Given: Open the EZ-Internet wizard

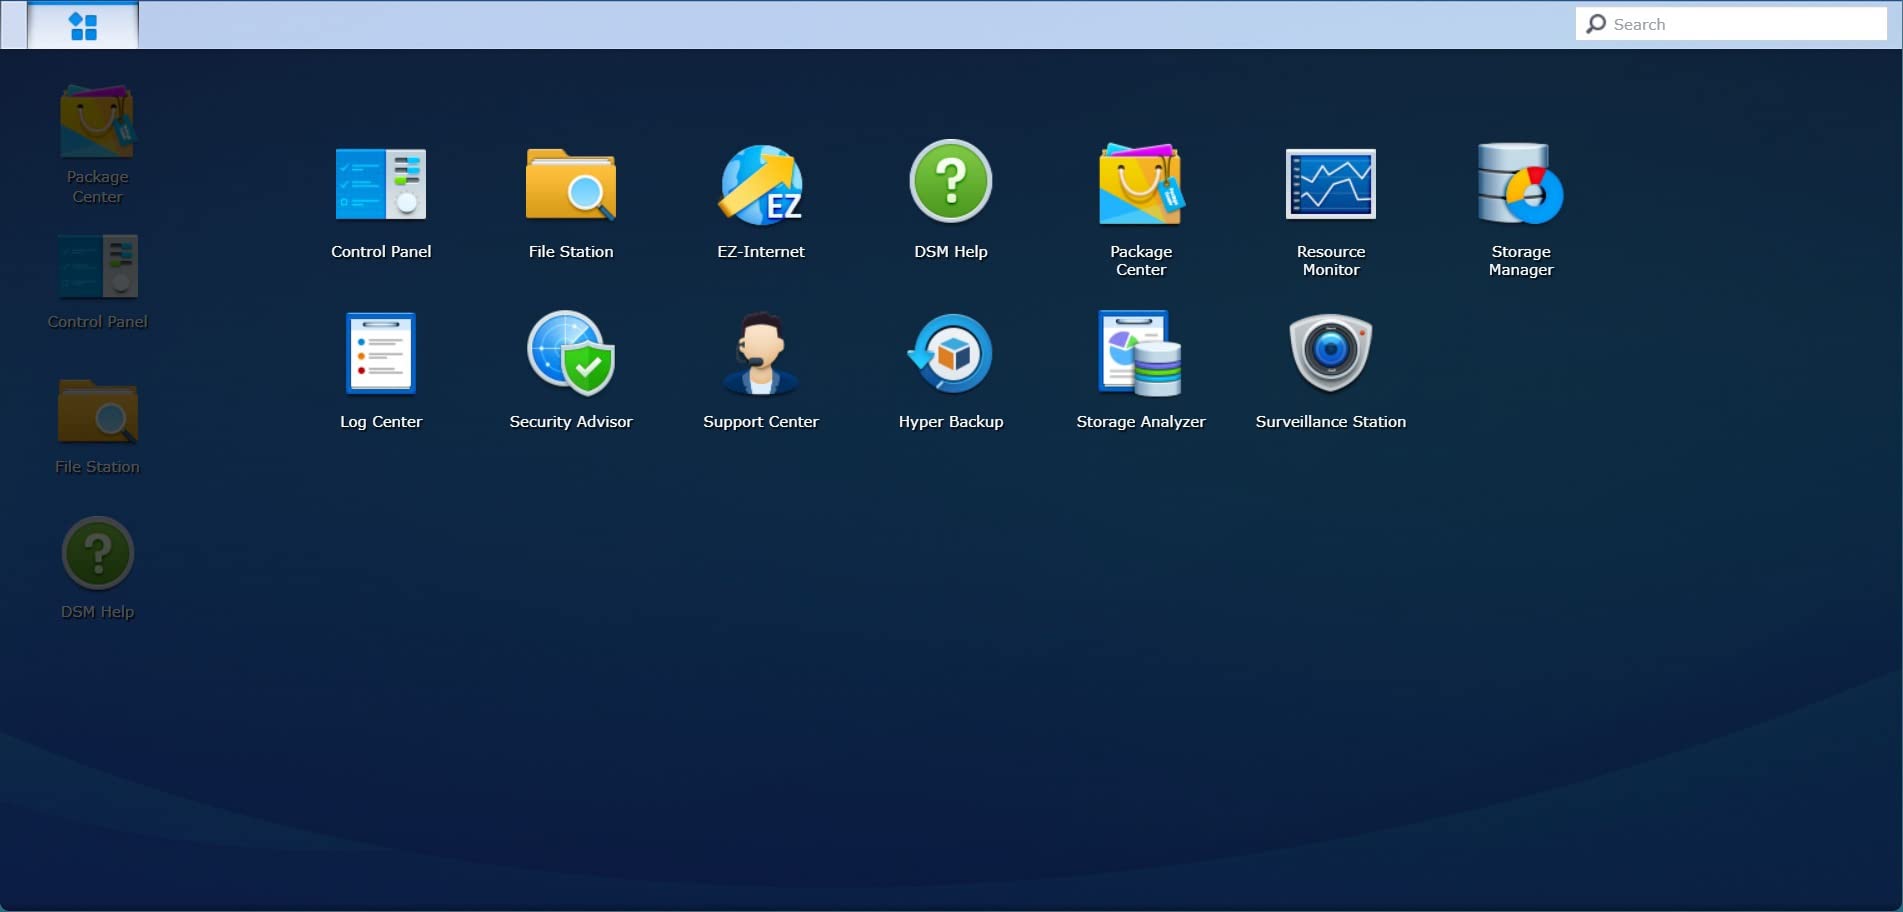Looking at the screenshot, I should 760,185.
